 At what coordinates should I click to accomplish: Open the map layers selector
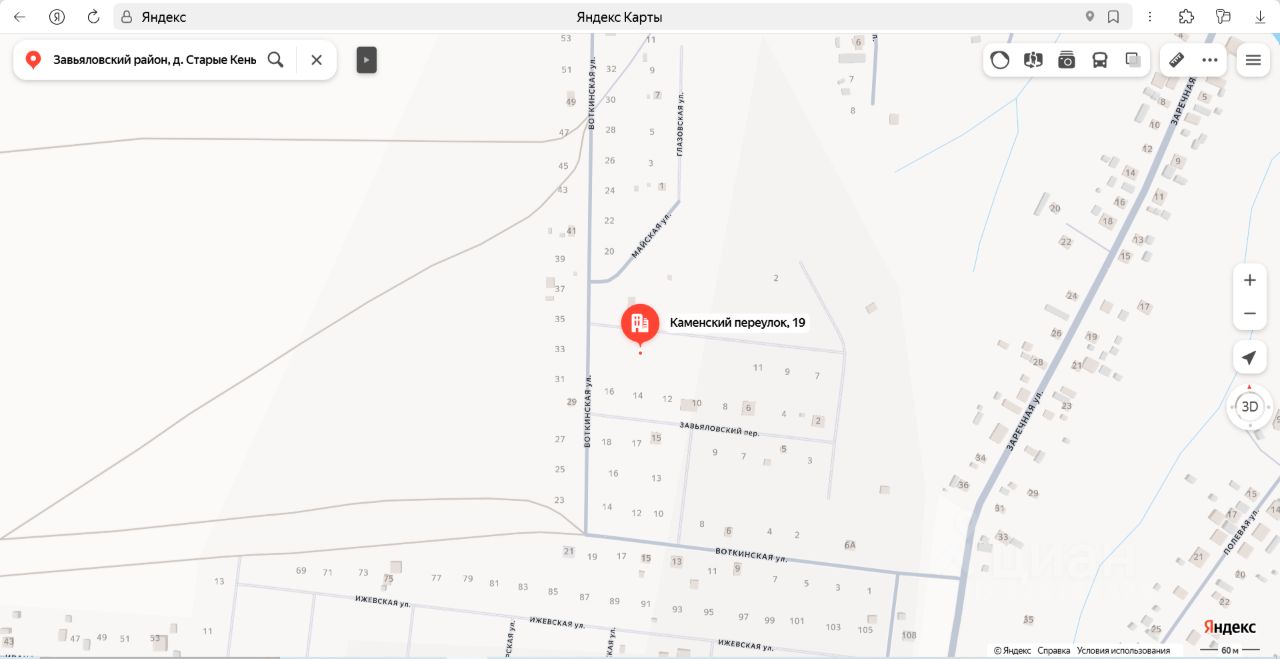[x=1133, y=60]
